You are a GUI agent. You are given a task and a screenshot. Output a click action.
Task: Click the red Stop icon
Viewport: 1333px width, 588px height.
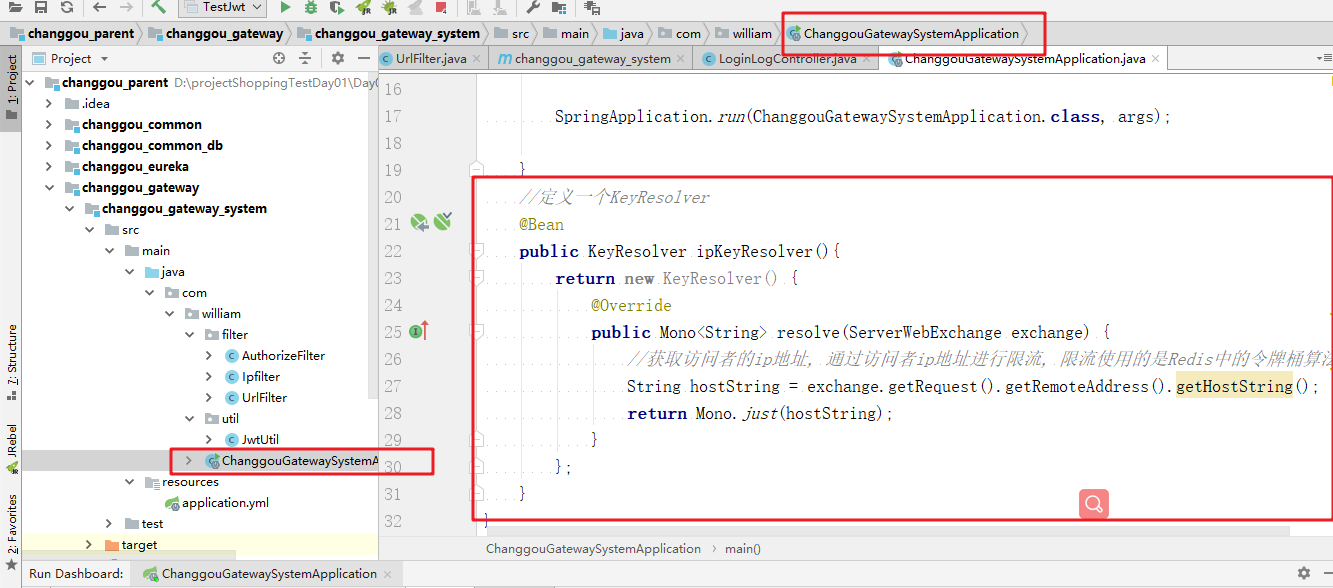(x=440, y=7)
